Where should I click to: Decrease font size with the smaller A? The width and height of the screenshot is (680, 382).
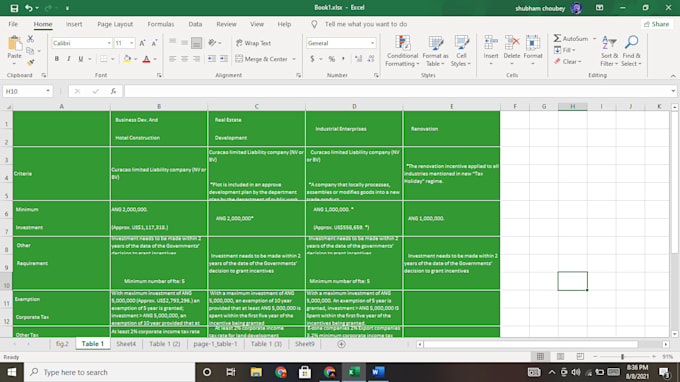(154, 43)
